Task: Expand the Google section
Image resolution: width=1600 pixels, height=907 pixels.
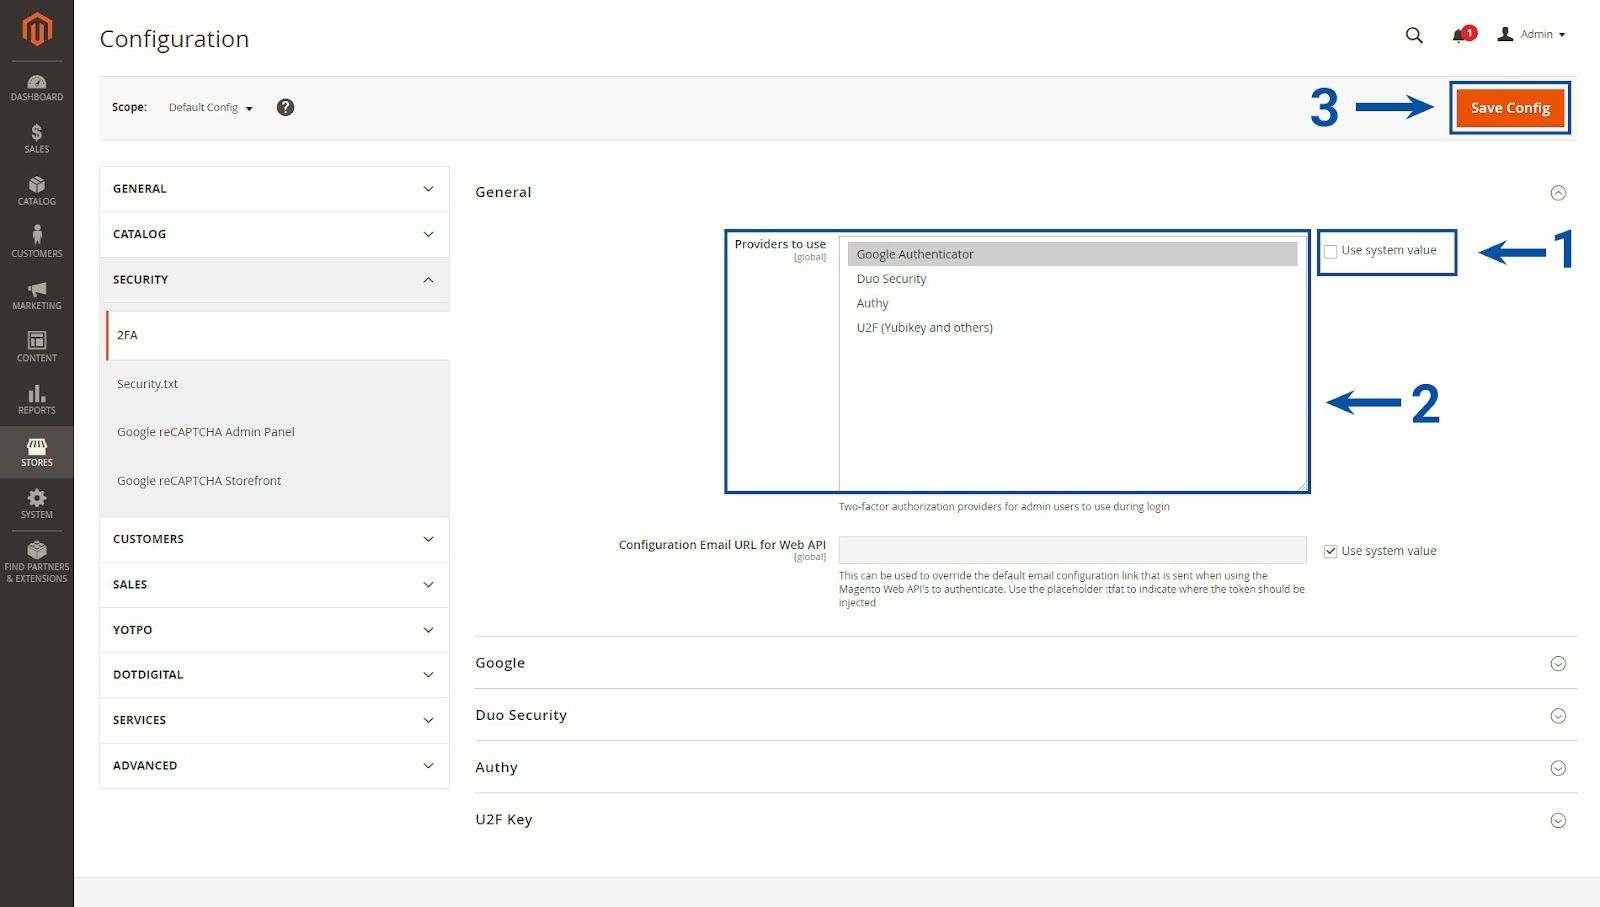Action: 1558,664
